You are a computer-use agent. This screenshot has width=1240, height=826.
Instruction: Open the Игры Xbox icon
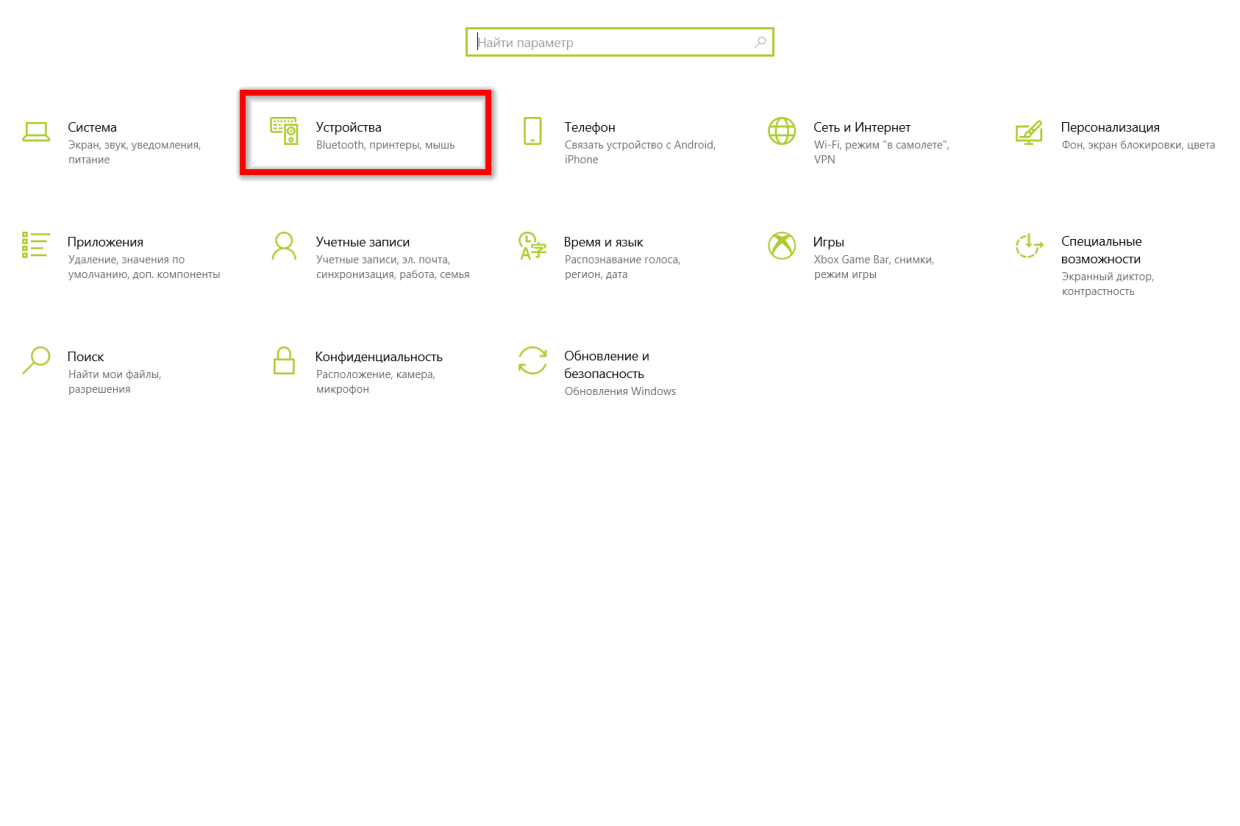point(781,245)
